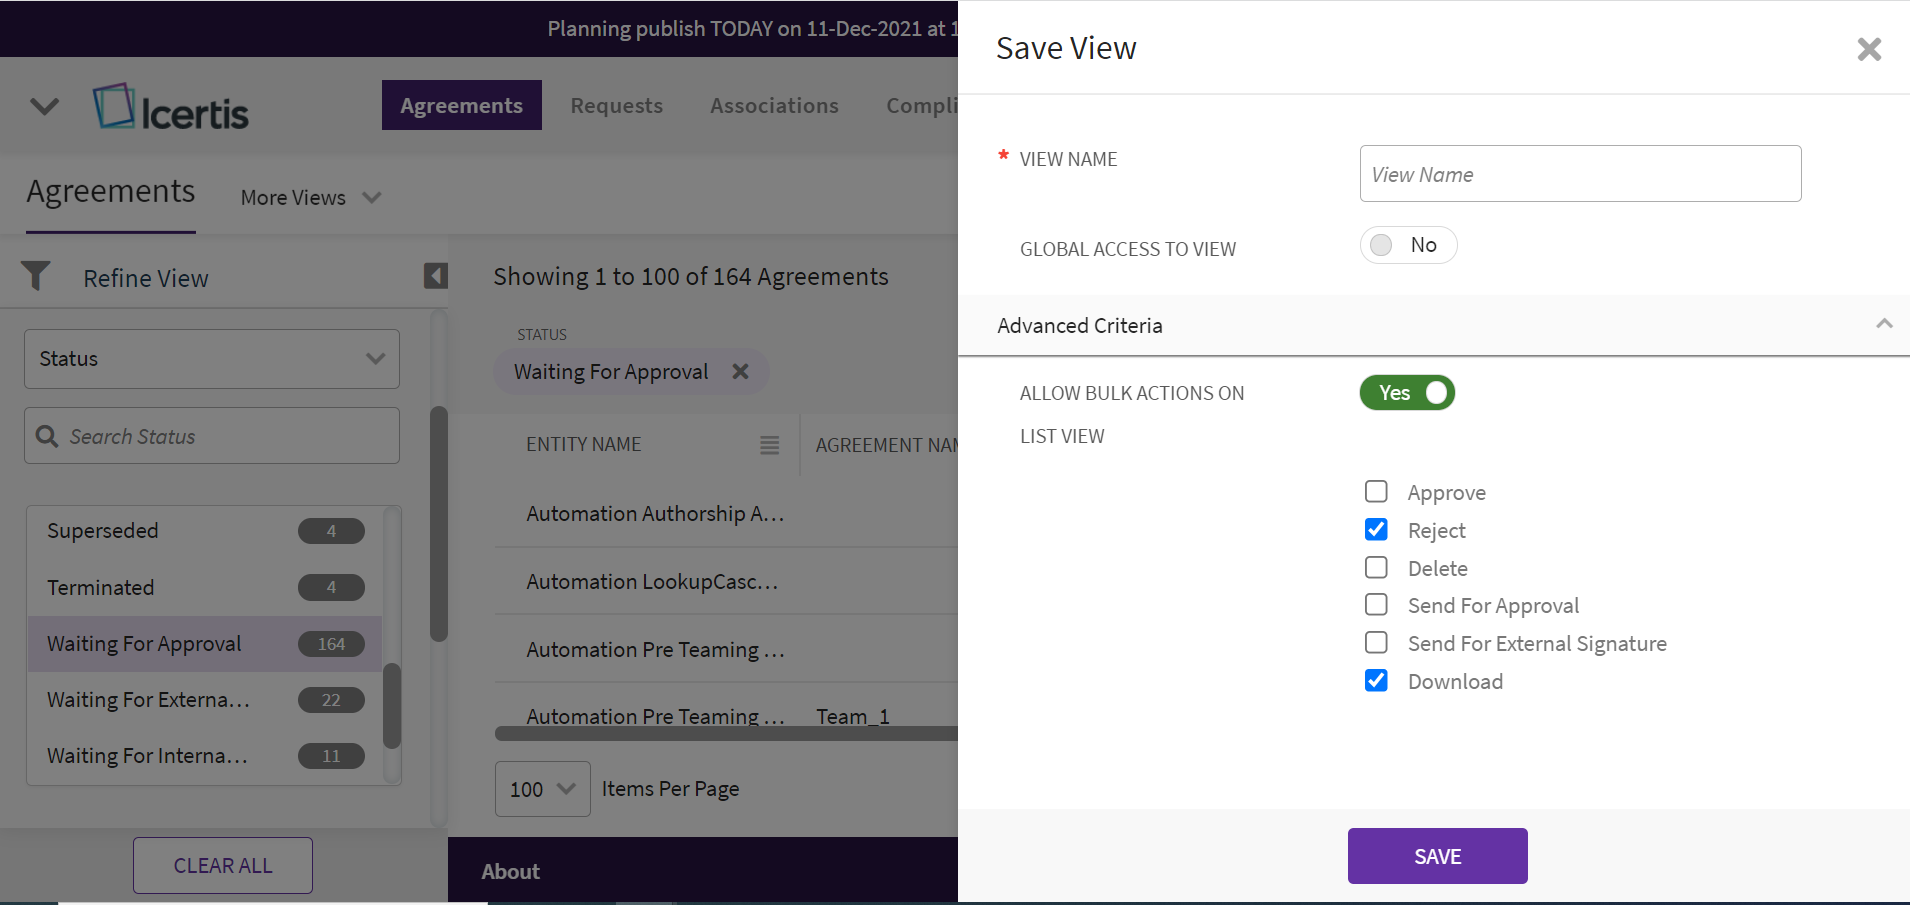Collapse the Advanced Criteria section

point(1883,324)
